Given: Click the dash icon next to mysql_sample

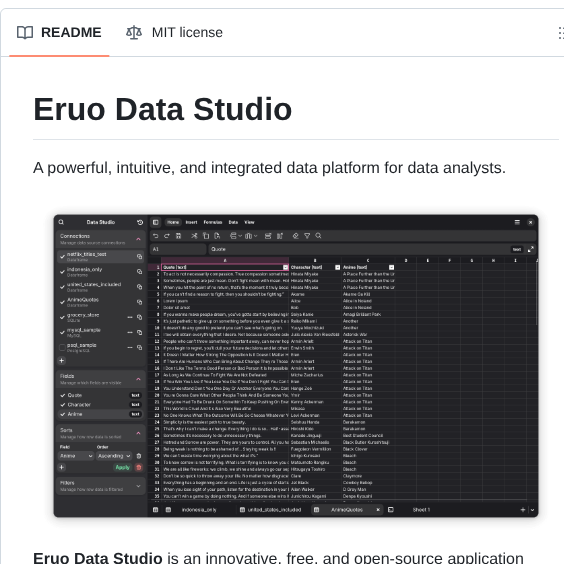Looking at the screenshot, I should coord(130,332).
